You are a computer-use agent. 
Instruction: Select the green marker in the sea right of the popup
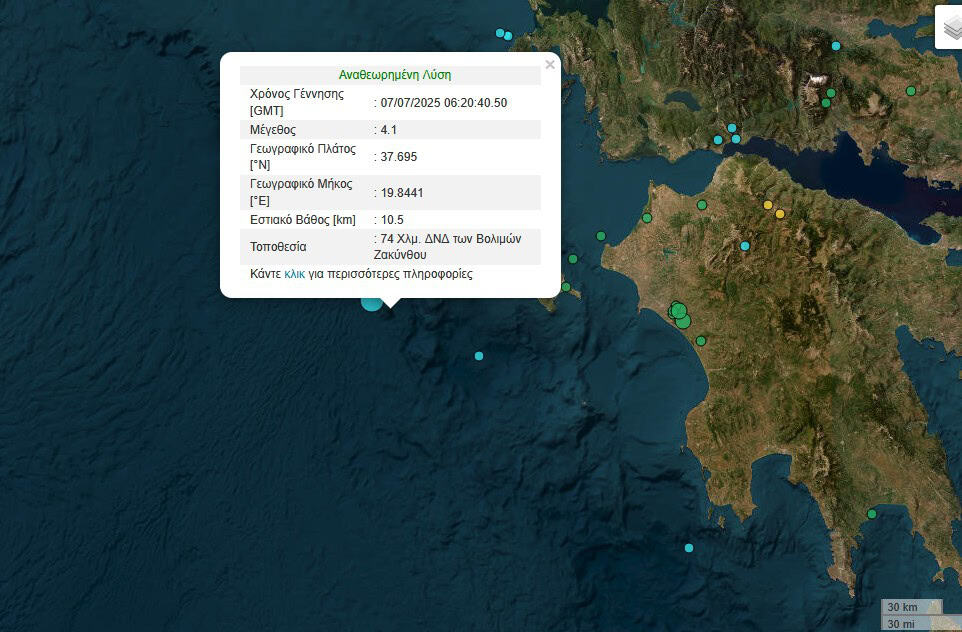[601, 236]
